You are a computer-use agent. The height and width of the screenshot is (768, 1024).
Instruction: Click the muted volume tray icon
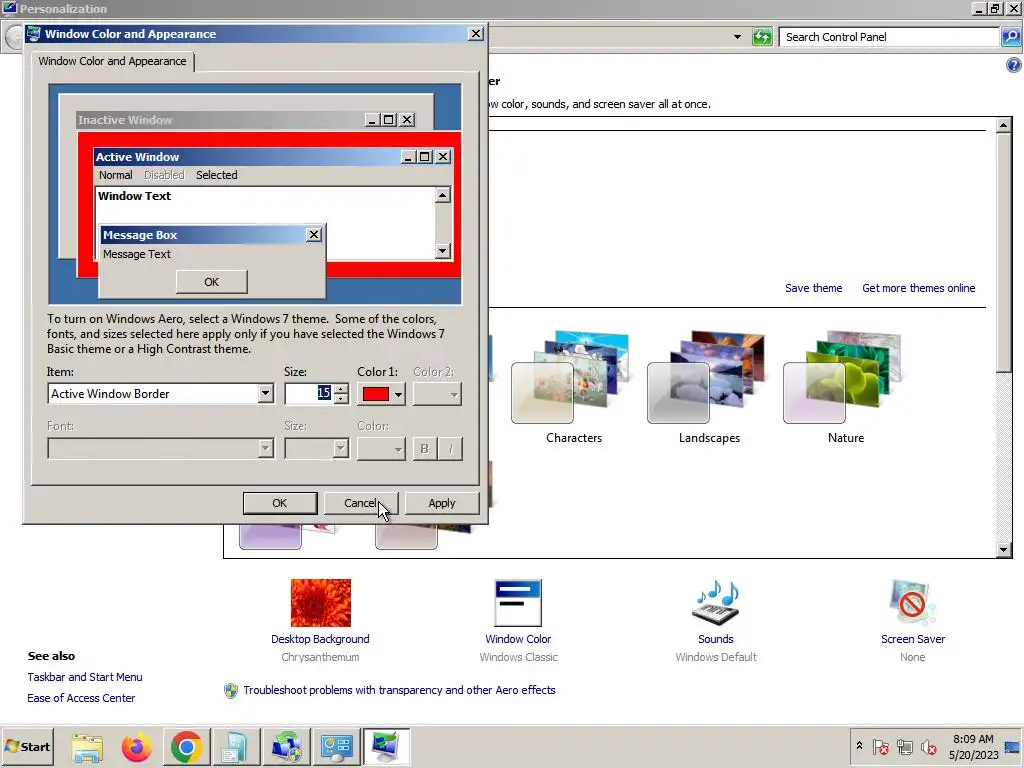click(x=928, y=746)
